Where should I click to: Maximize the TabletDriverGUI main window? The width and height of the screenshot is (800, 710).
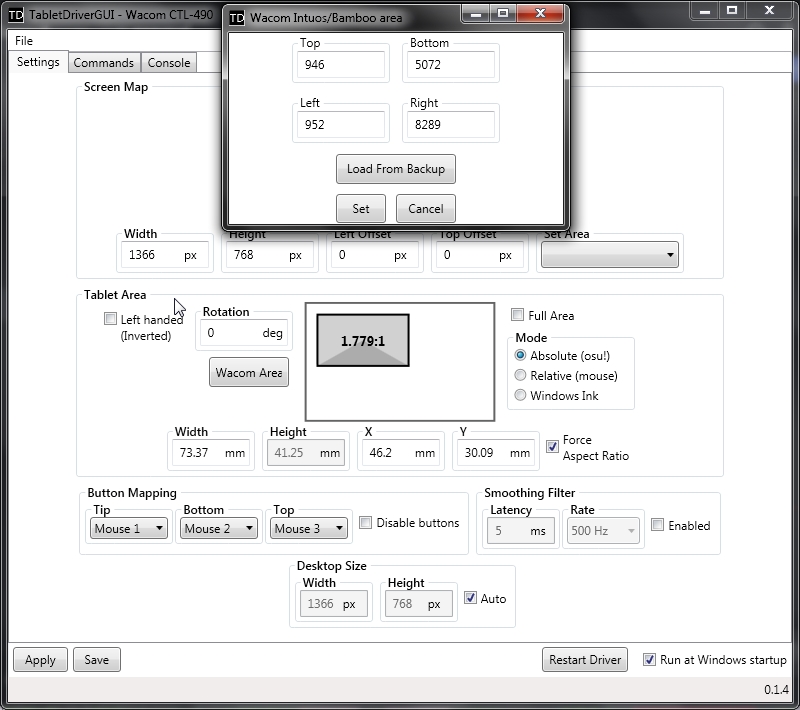coord(732,11)
